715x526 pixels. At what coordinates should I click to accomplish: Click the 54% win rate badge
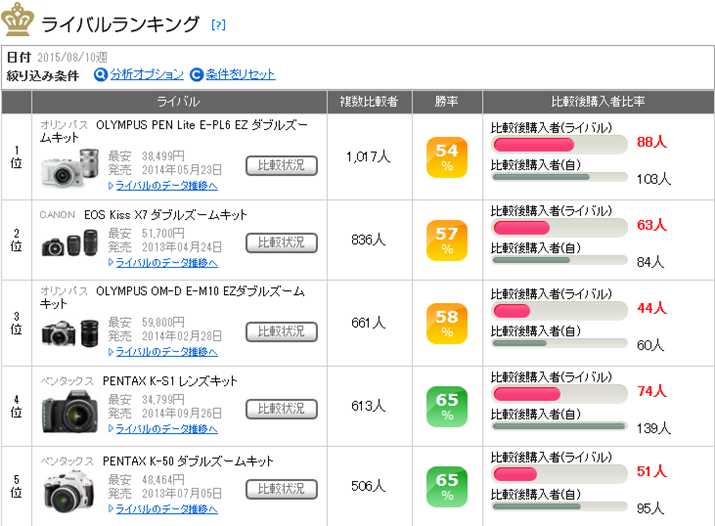(x=447, y=157)
